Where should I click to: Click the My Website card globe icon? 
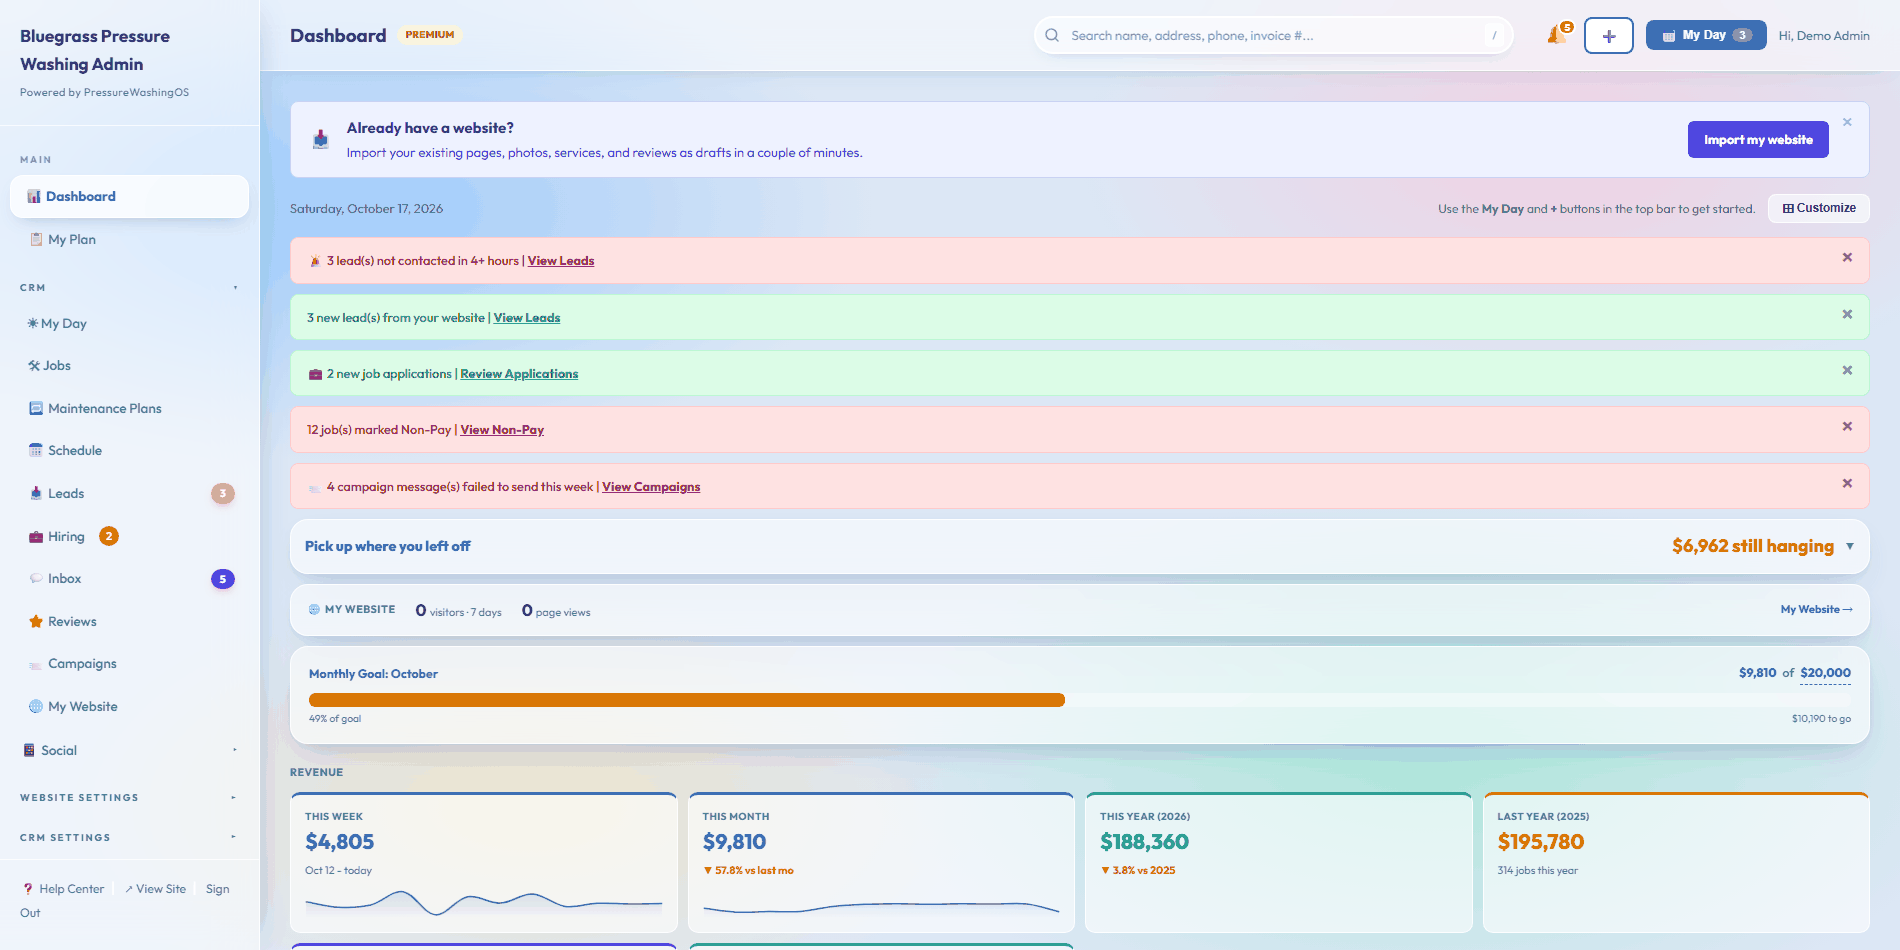click(x=314, y=609)
